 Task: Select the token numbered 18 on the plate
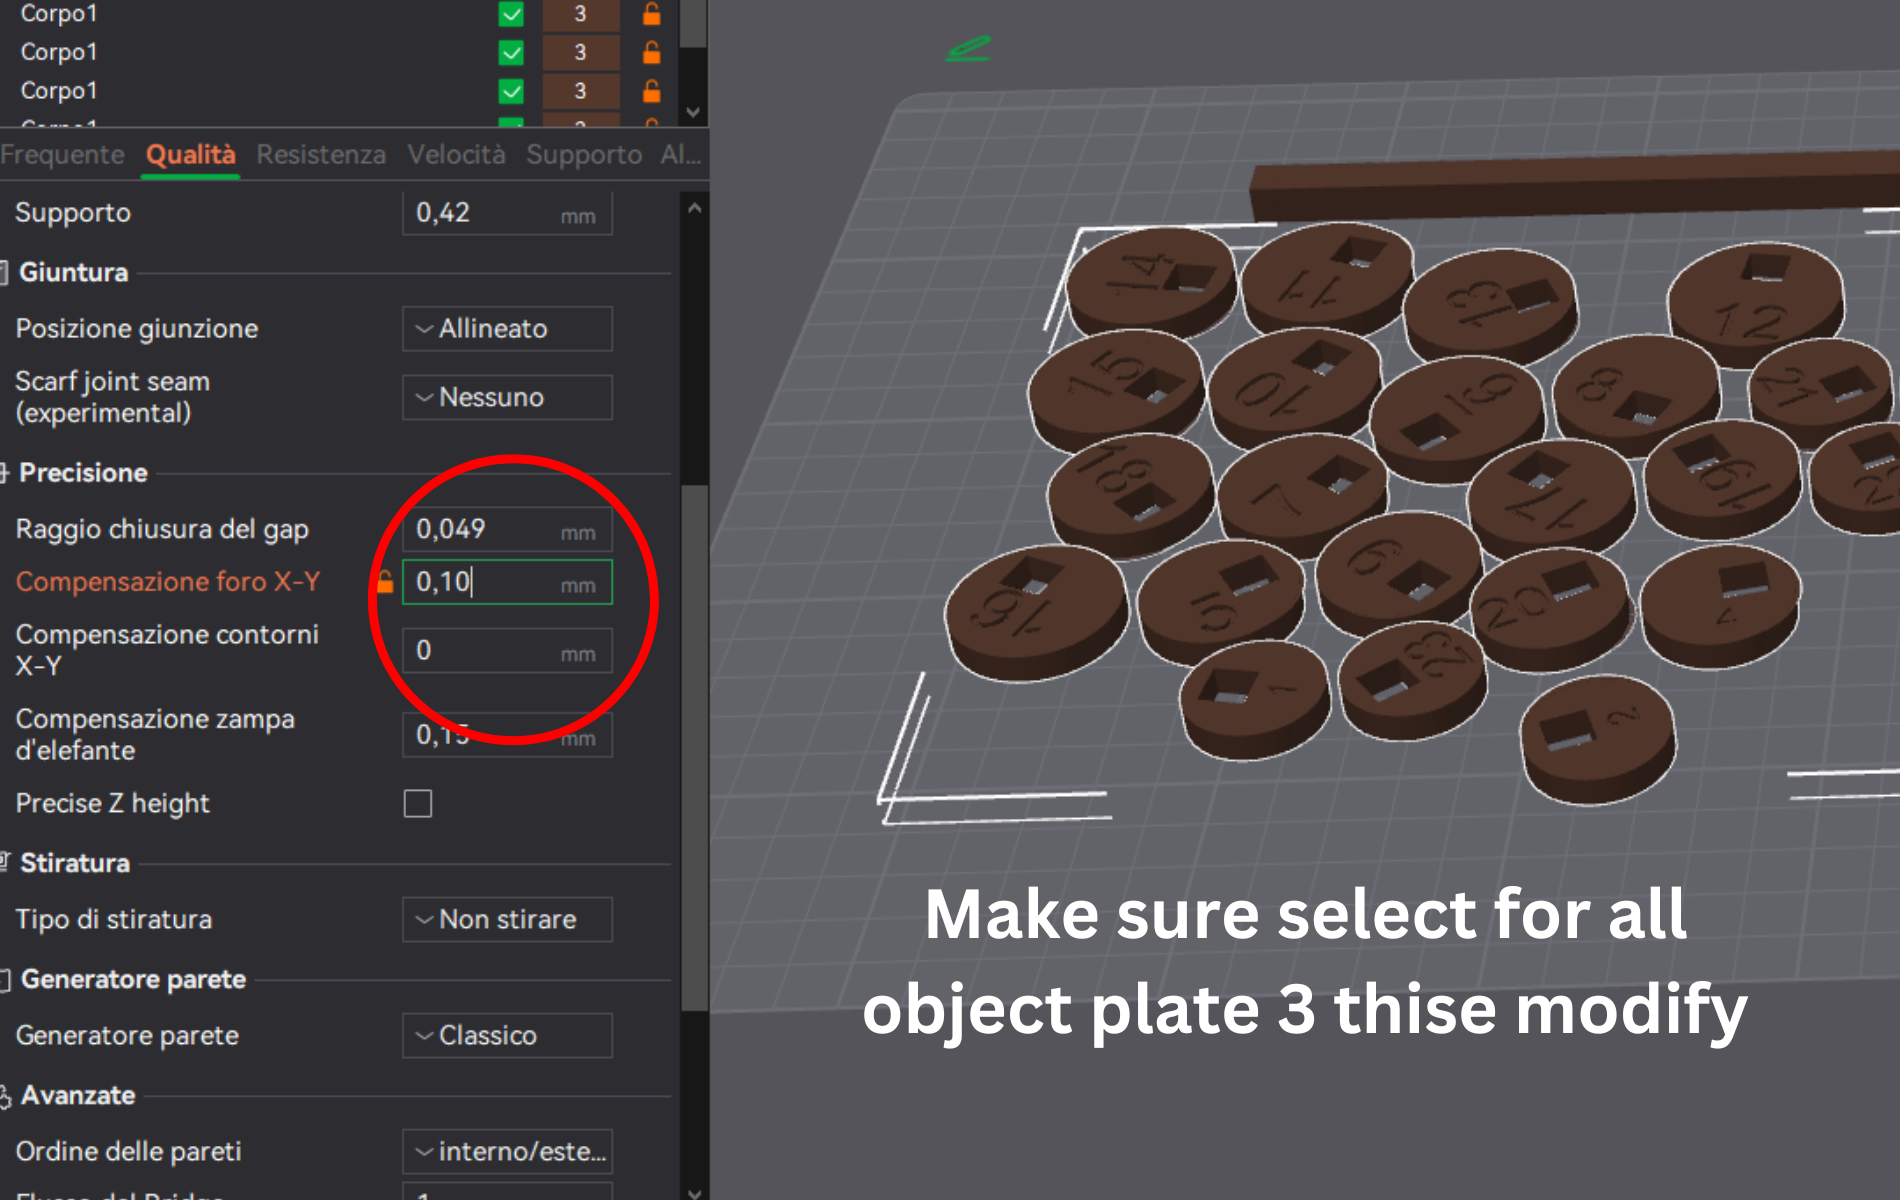(1130, 497)
